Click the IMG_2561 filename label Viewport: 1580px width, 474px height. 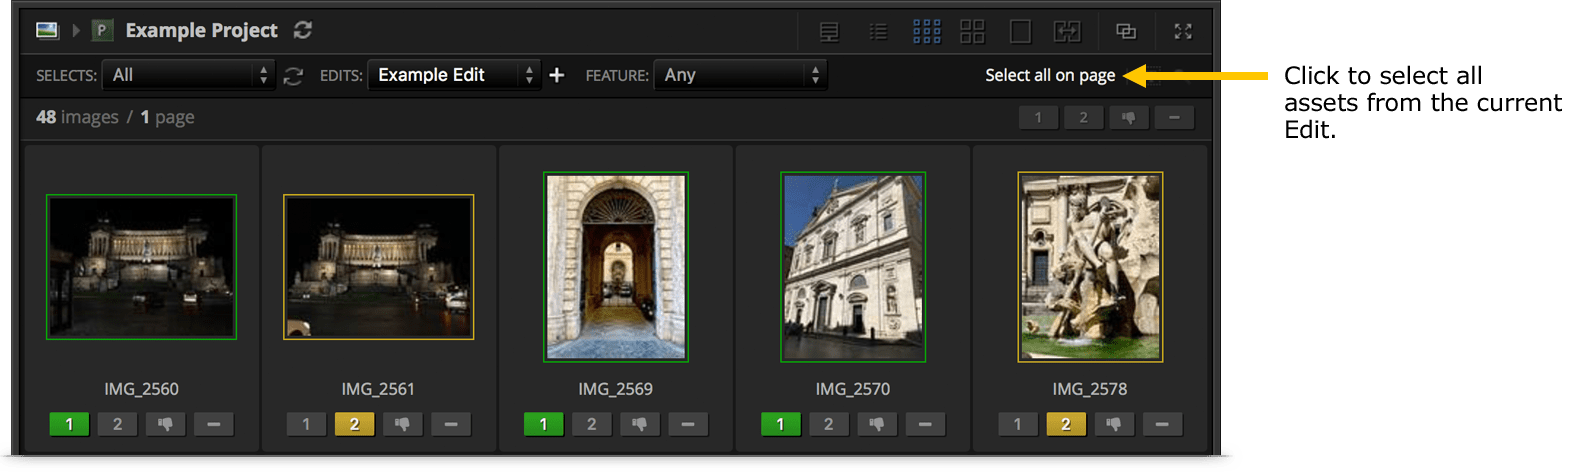tap(378, 389)
